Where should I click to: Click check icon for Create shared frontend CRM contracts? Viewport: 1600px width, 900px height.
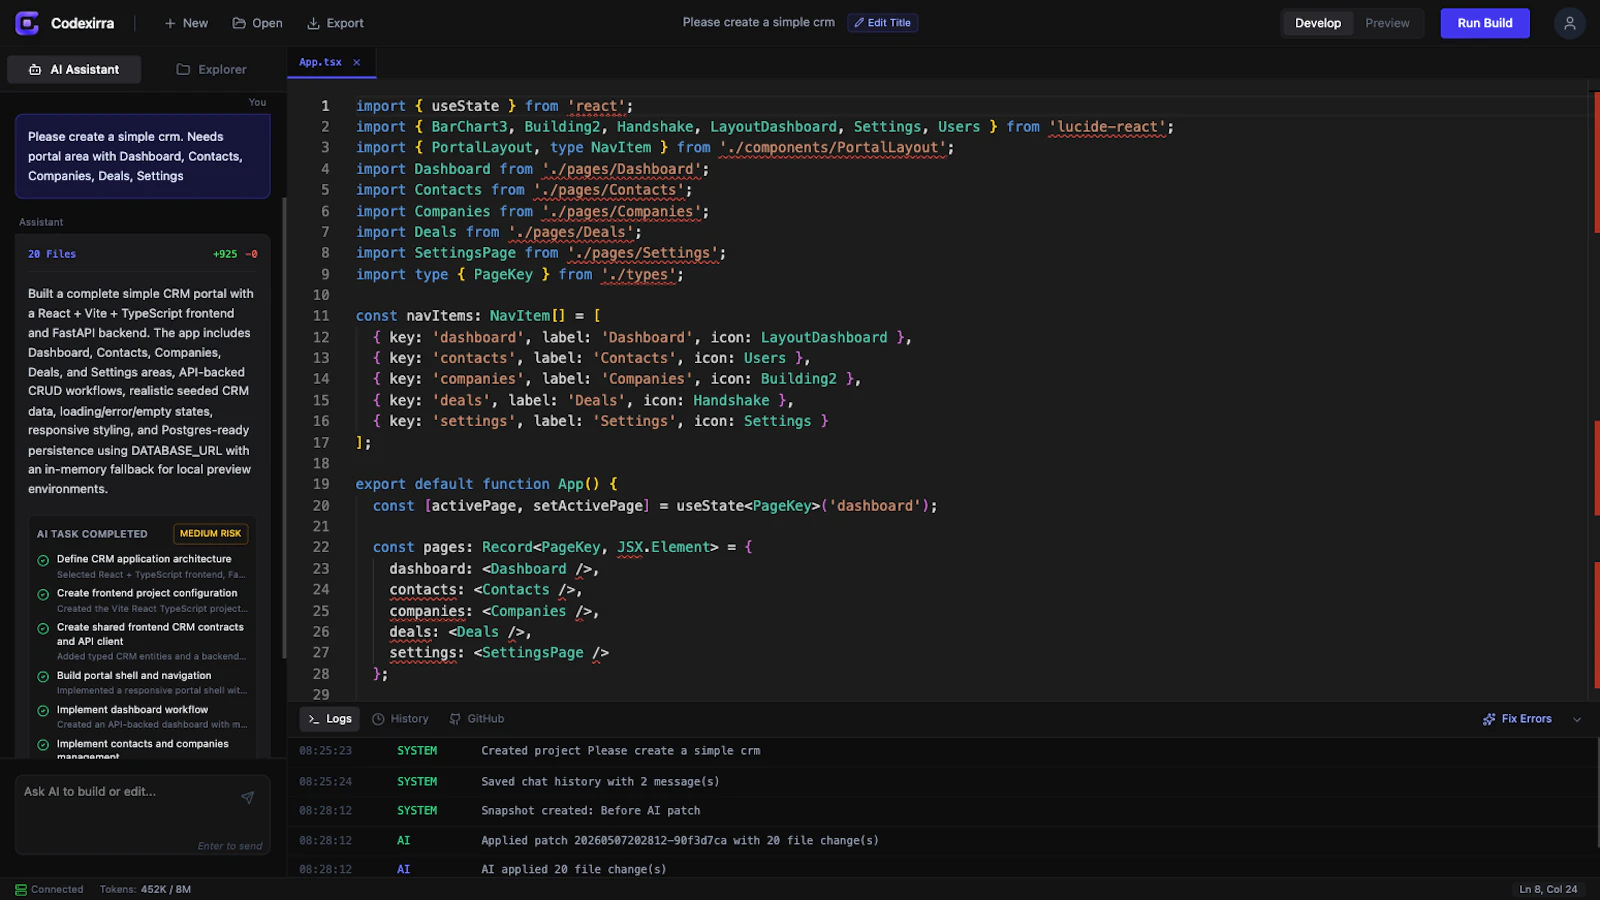[43, 629]
